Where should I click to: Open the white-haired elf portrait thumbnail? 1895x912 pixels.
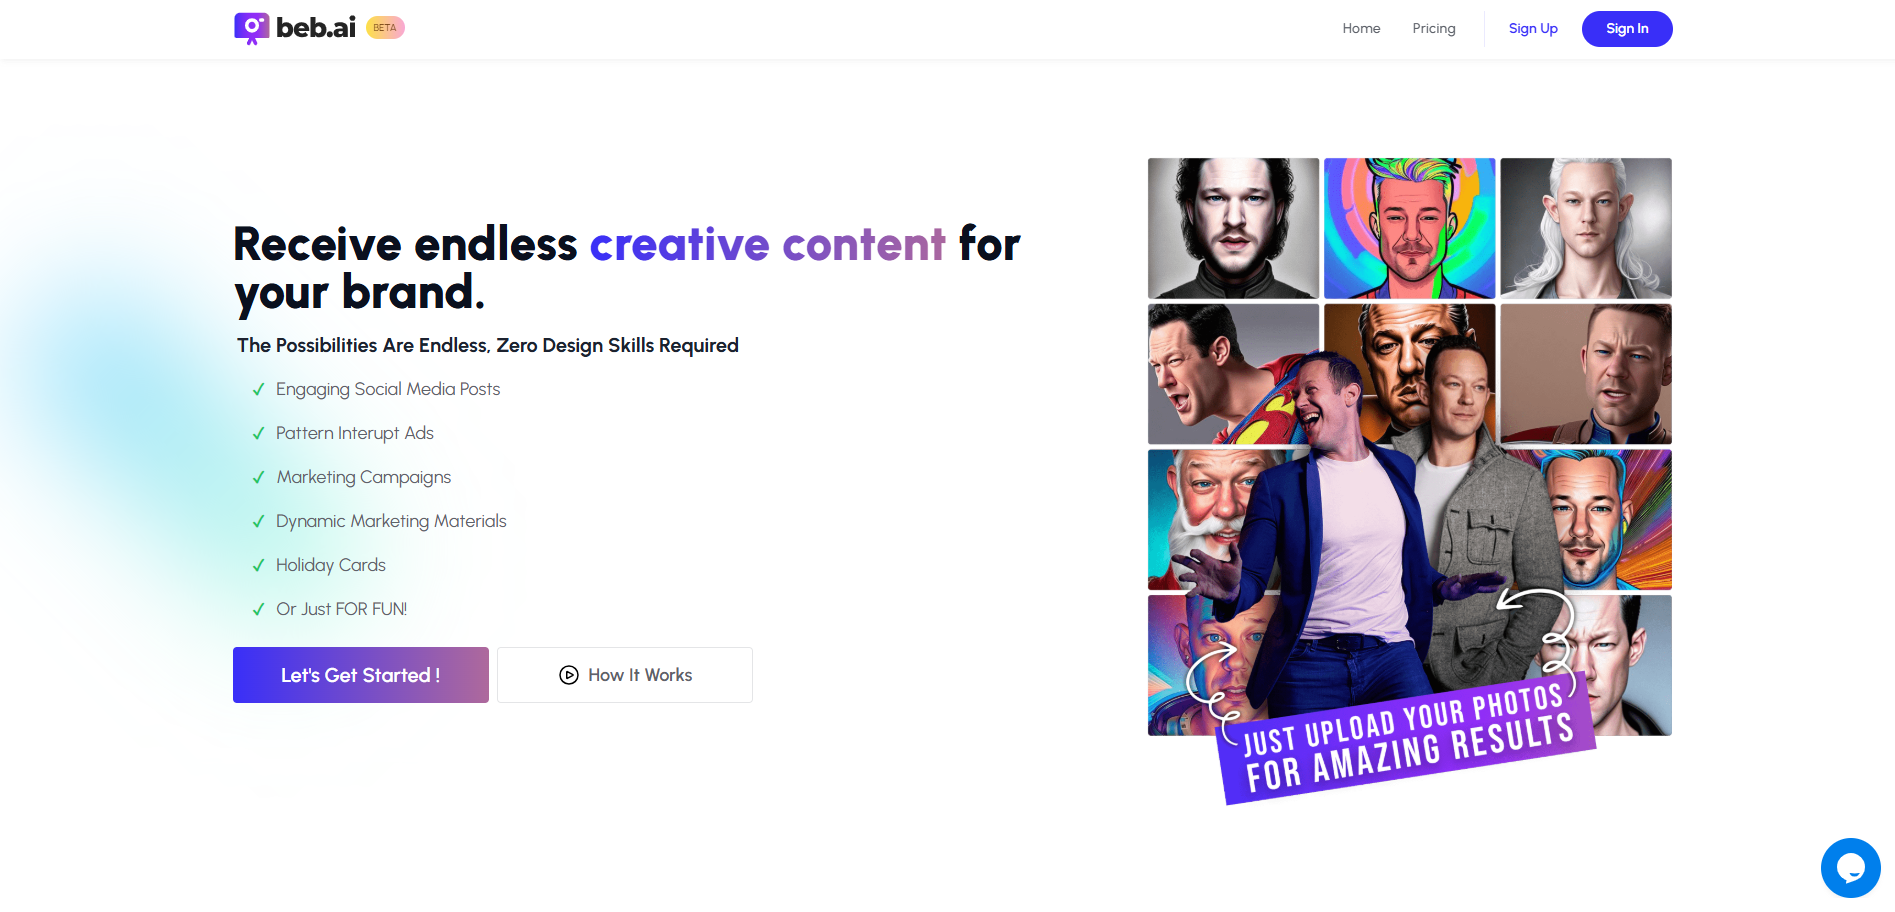1586,228
